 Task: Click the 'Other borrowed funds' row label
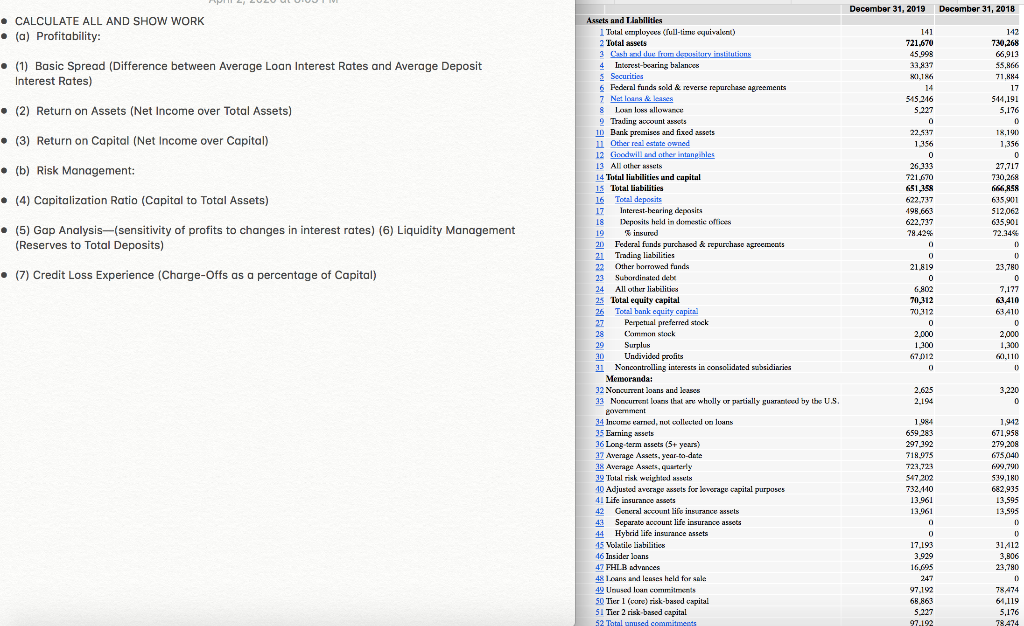(x=652, y=266)
